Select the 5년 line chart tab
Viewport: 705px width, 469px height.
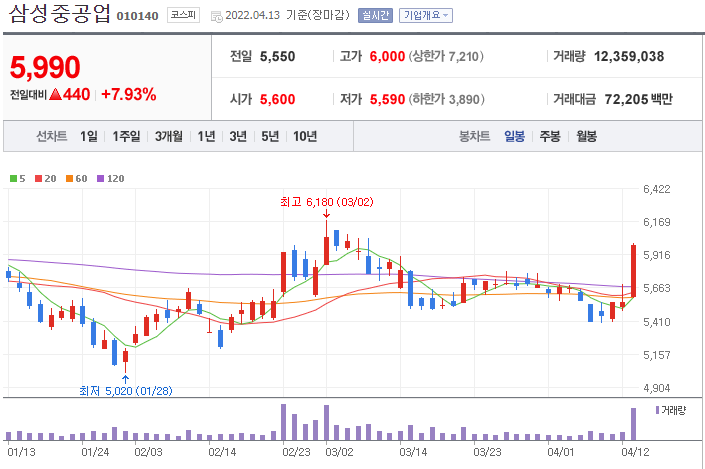pyautogui.click(x=270, y=136)
